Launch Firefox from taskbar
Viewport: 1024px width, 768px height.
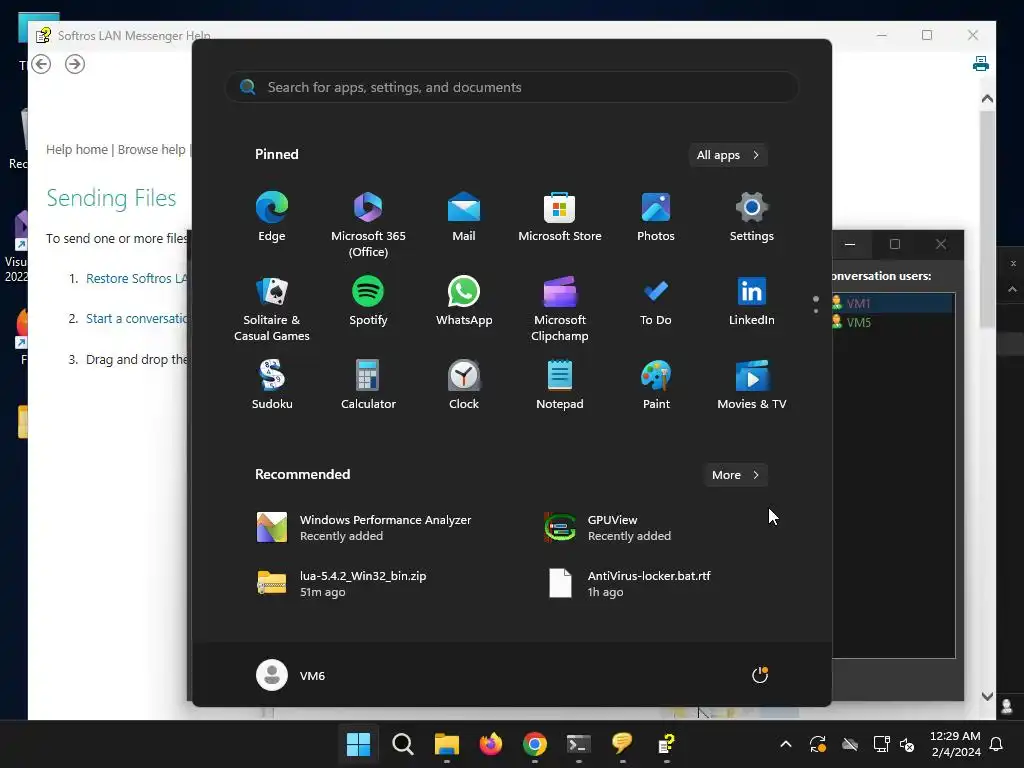[x=490, y=744]
